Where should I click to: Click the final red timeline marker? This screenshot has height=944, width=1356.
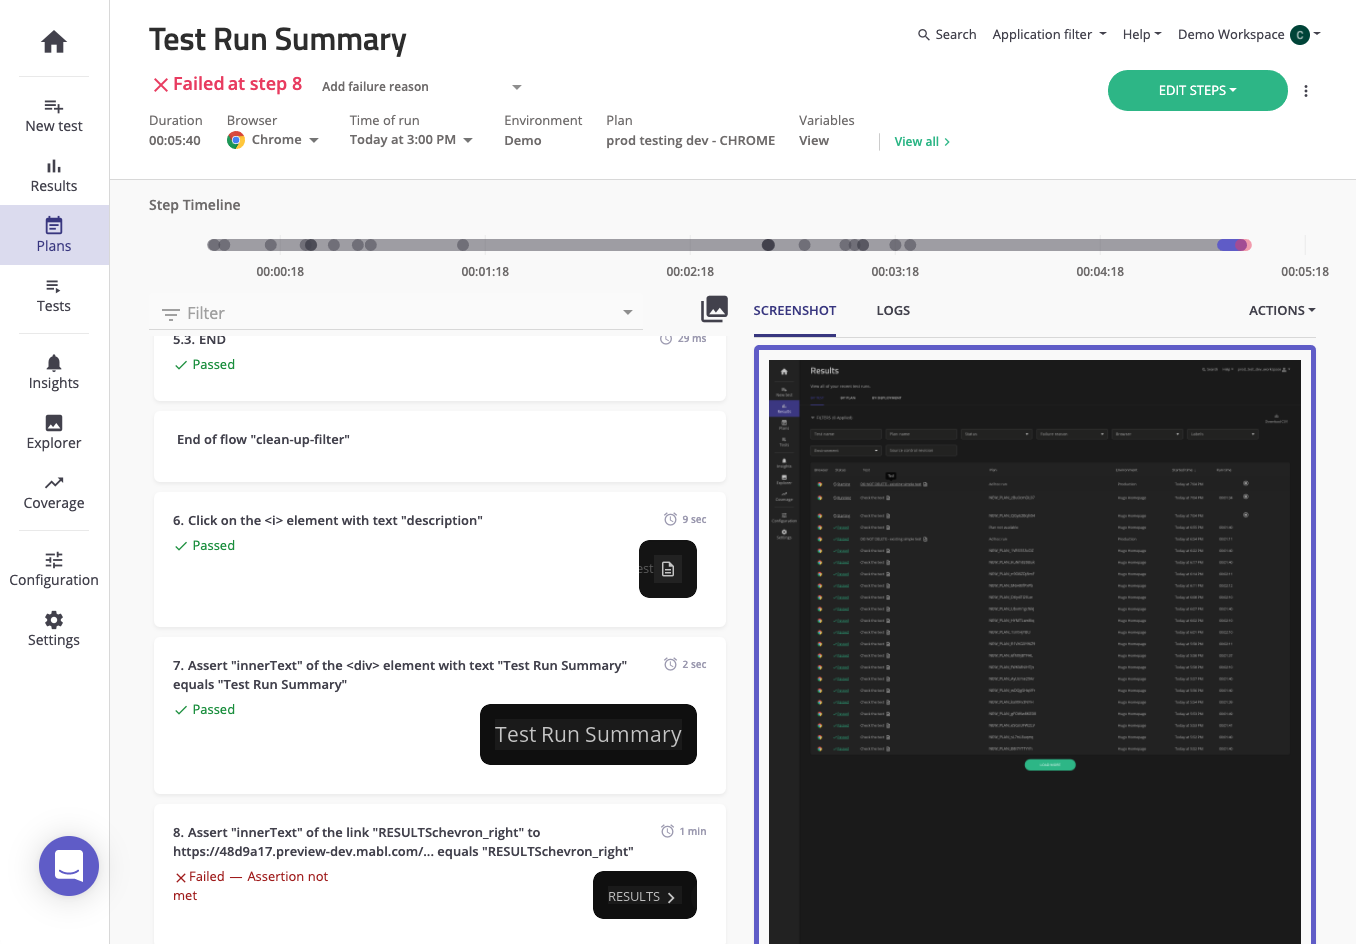(1244, 245)
